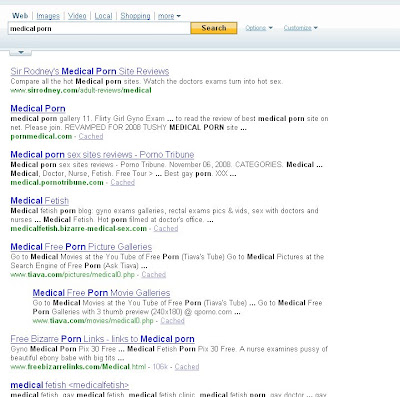Click the www.freebizarrelinks.com green URL text
This screenshot has height=397, width=400.
point(78,367)
